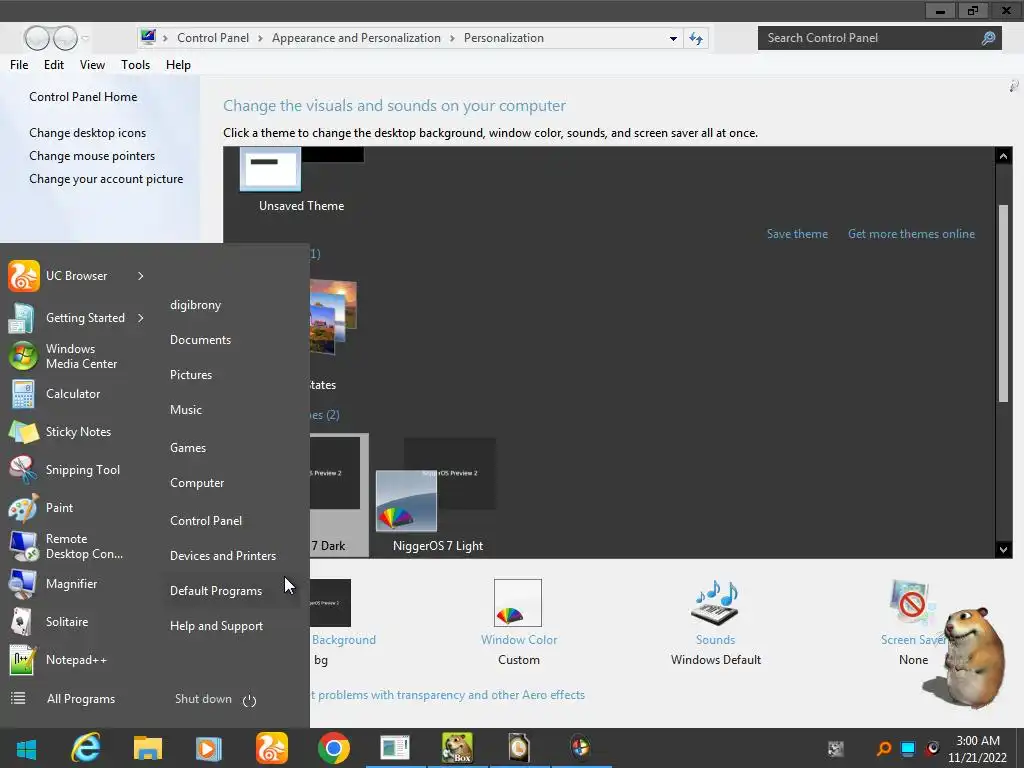This screenshot has height=768, width=1024.
Task: Click the Windows Start button on taskbar
Action: click(x=26, y=748)
